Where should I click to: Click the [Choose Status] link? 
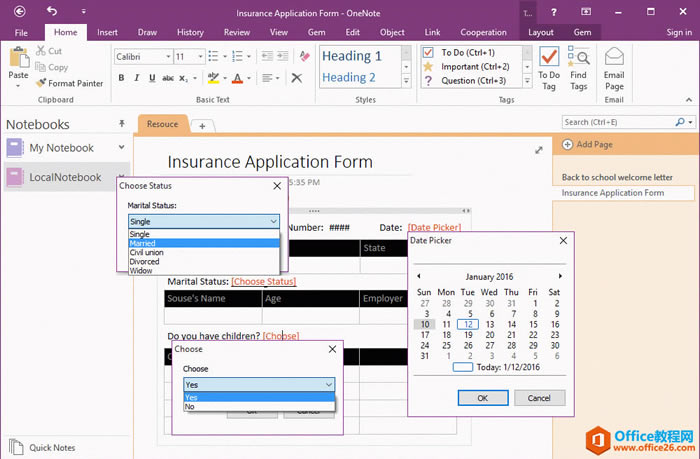263,282
